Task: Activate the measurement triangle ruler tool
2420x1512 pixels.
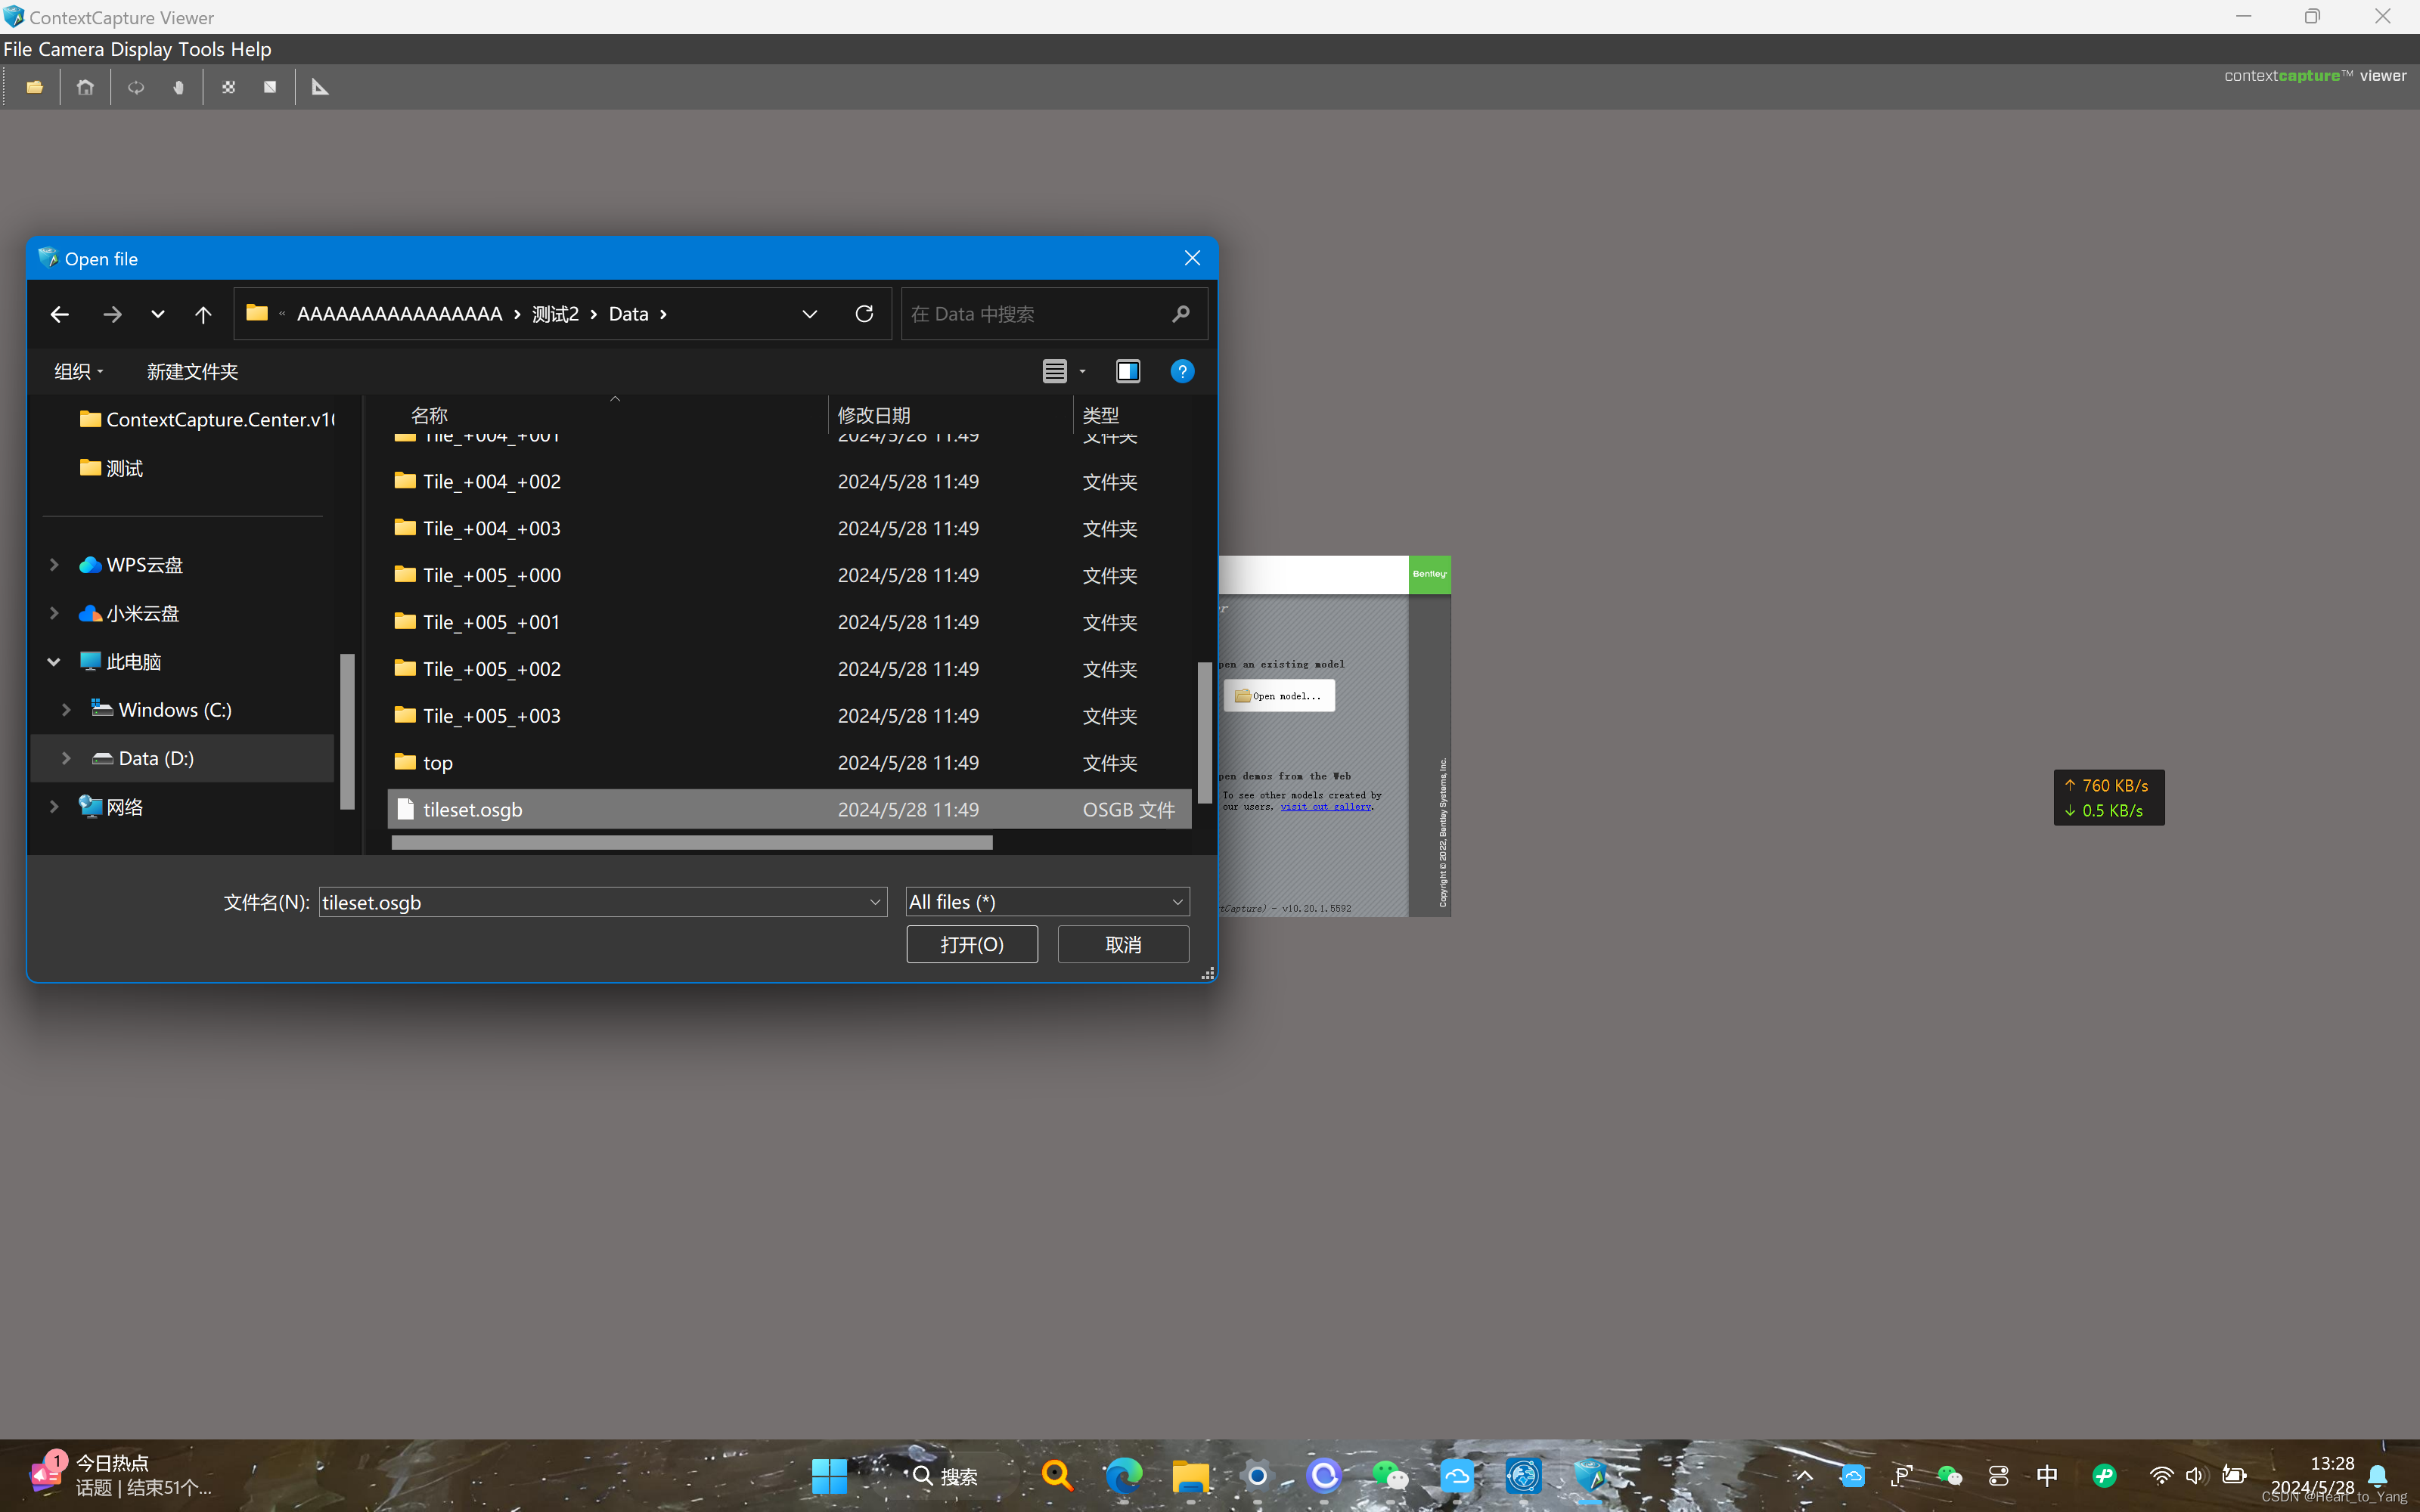Action: (x=320, y=87)
